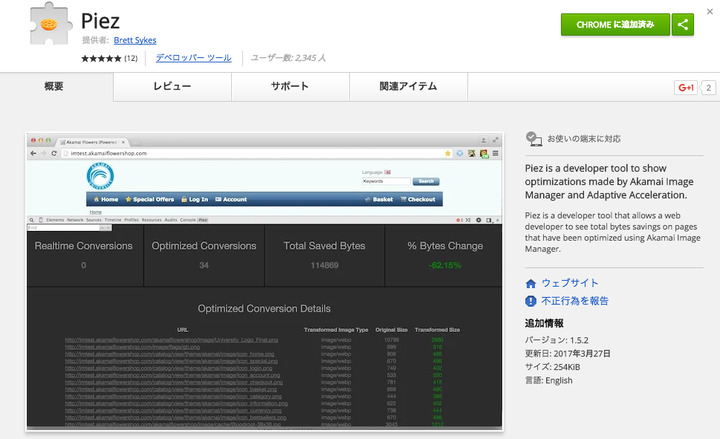Open the ウェブサイト link
The height and width of the screenshot is (439, 720).
click(x=570, y=283)
